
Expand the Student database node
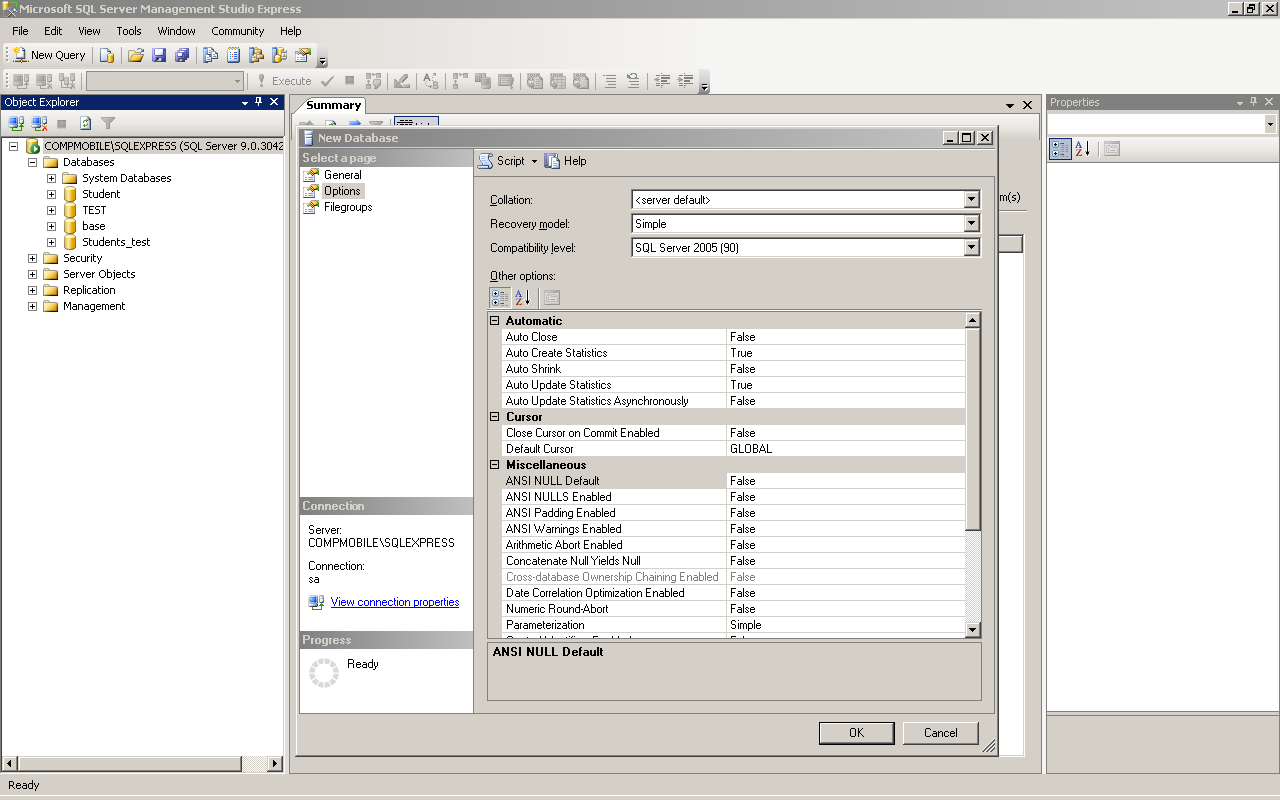(51, 194)
